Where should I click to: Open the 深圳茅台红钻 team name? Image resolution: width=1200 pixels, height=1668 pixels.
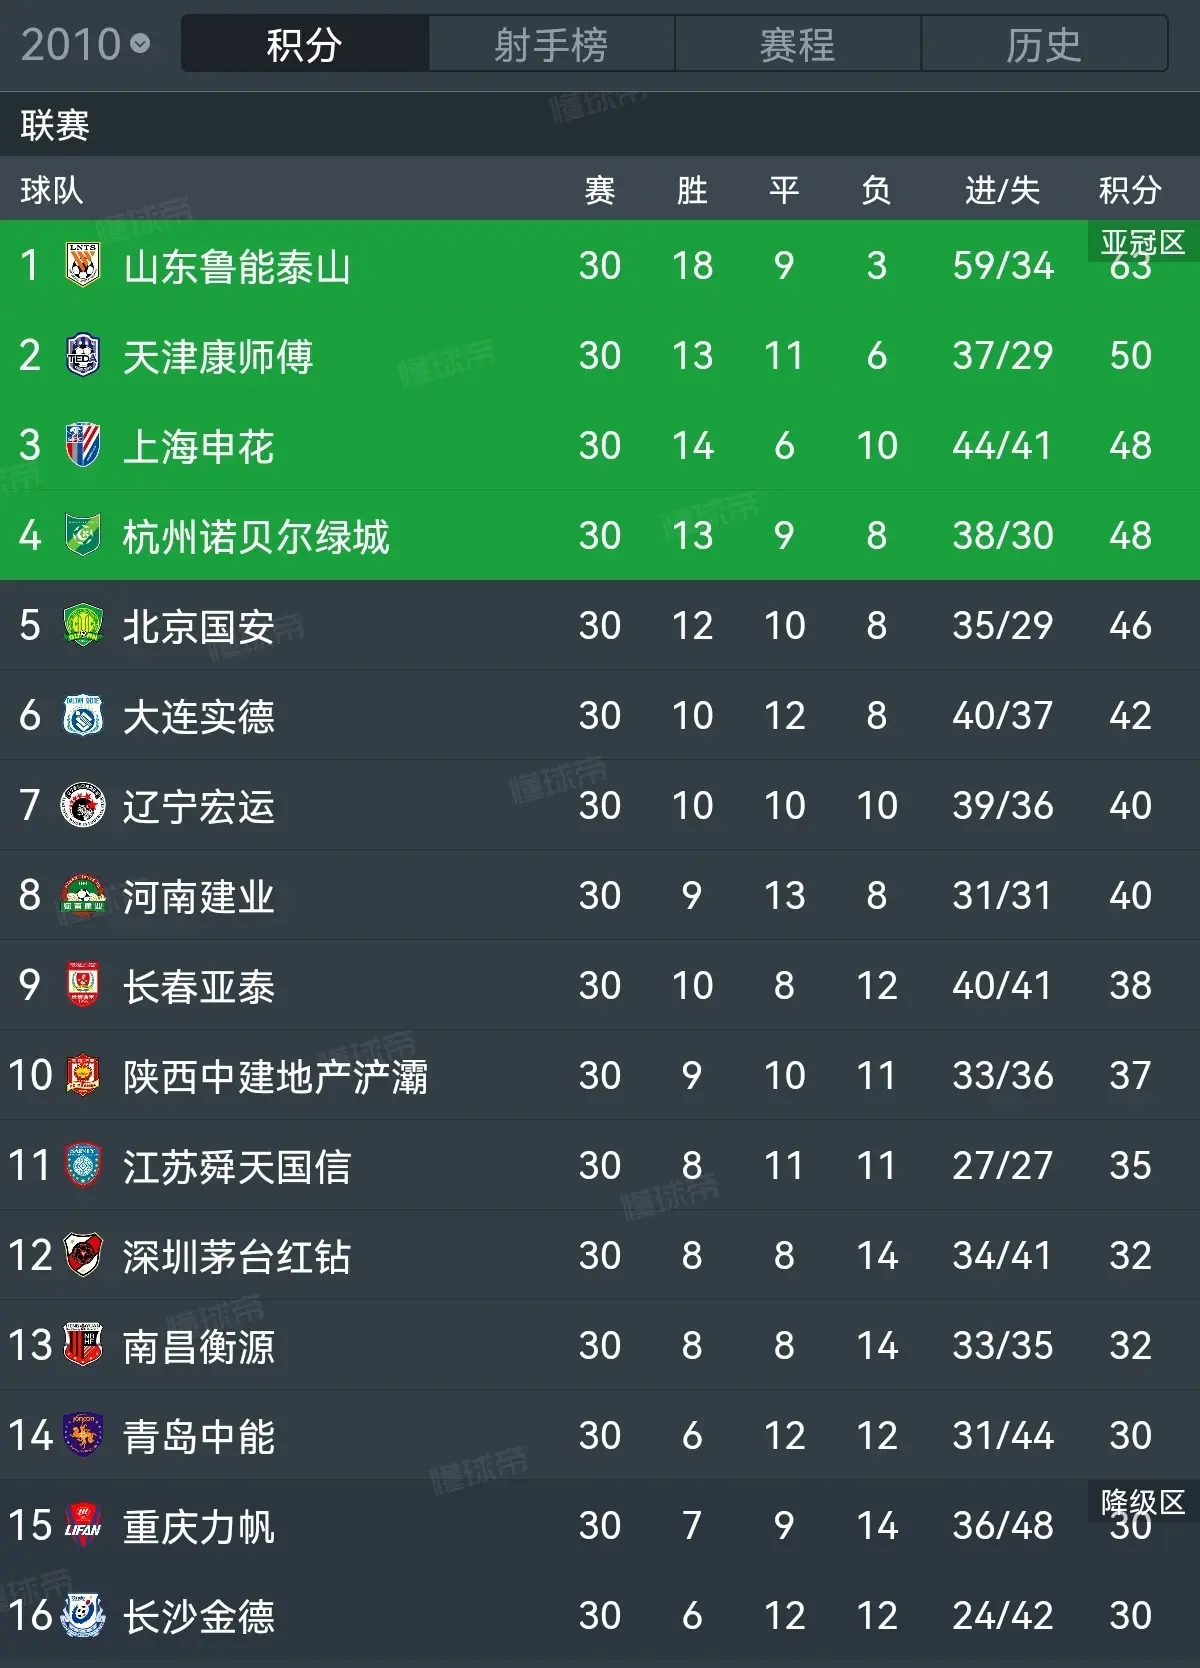click(x=237, y=1257)
